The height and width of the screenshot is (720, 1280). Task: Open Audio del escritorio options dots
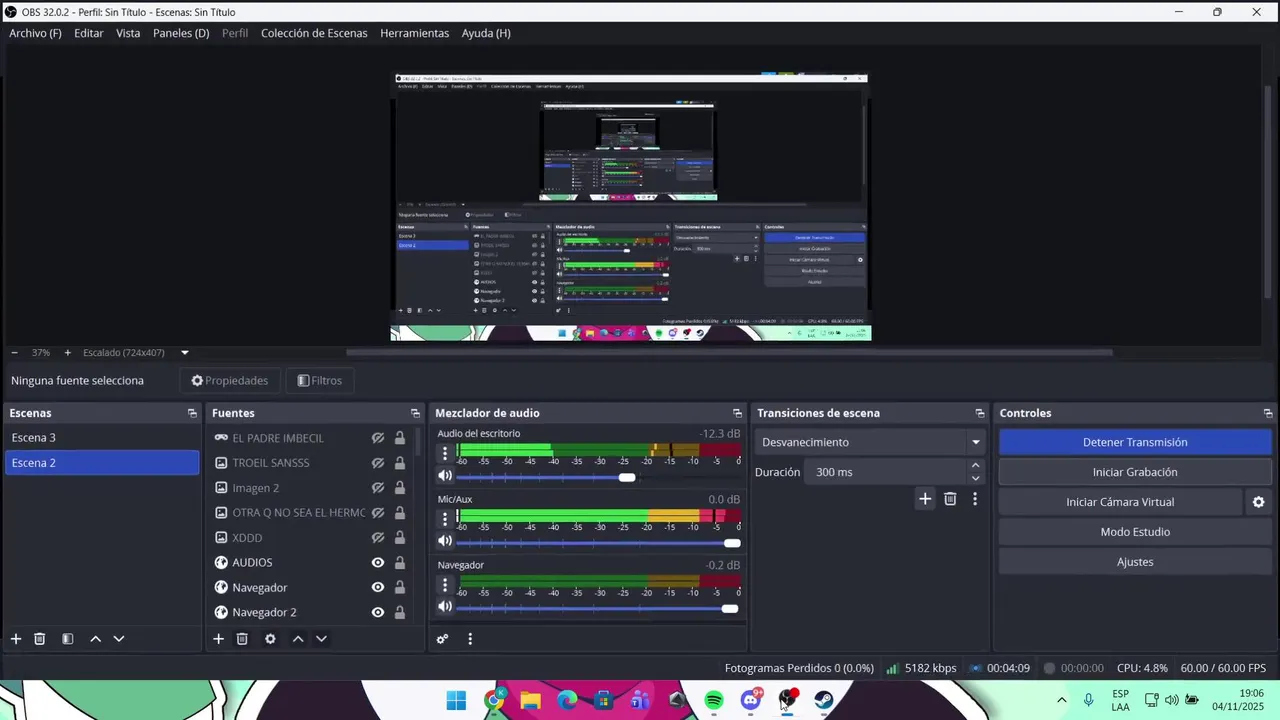pos(445,453)
